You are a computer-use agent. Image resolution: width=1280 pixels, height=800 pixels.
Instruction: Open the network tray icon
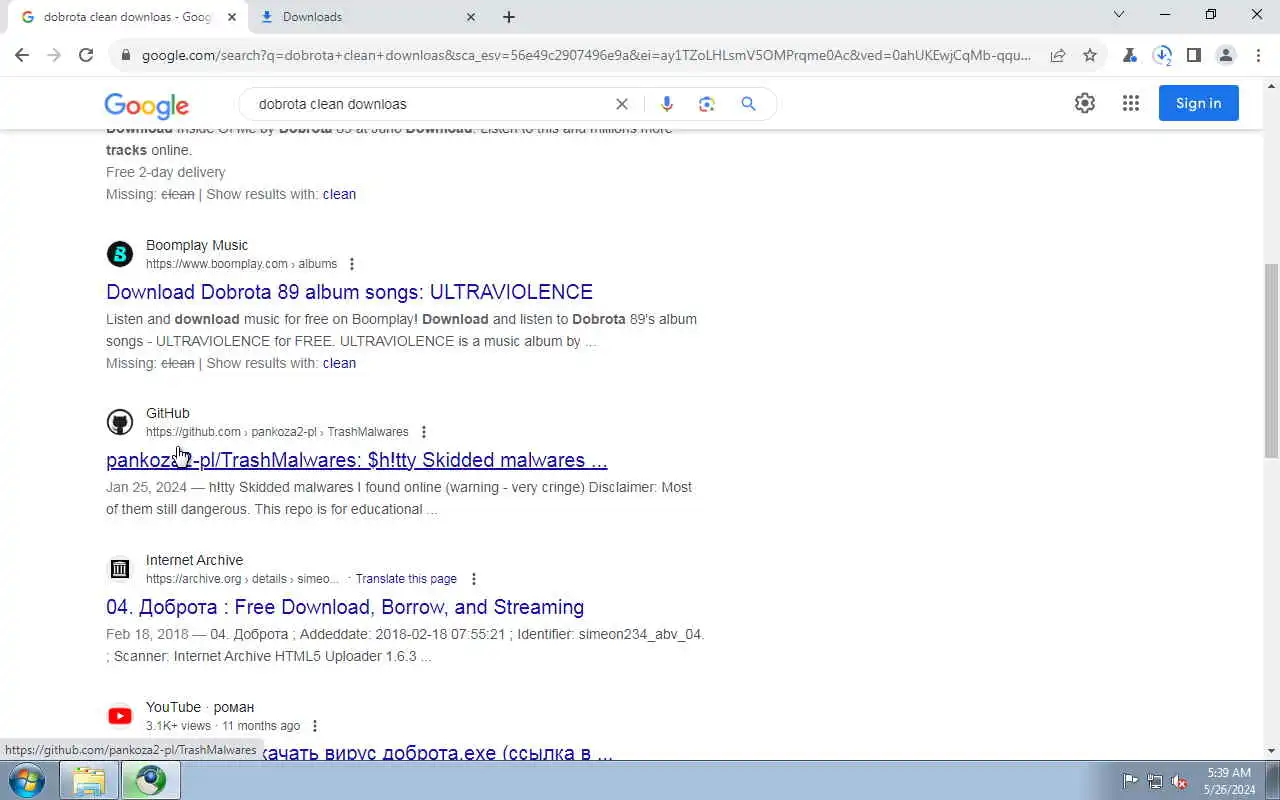pos(1155,781)
